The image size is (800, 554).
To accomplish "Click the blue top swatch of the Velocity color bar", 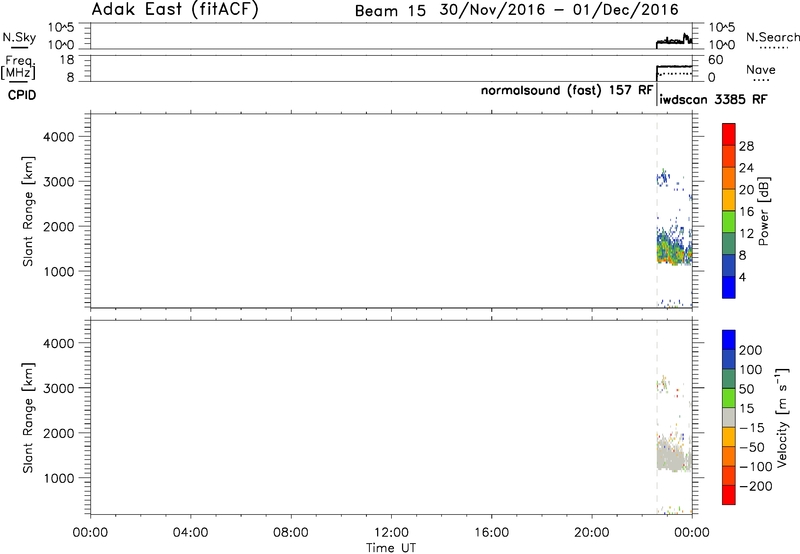I will (x=729, y=340).
